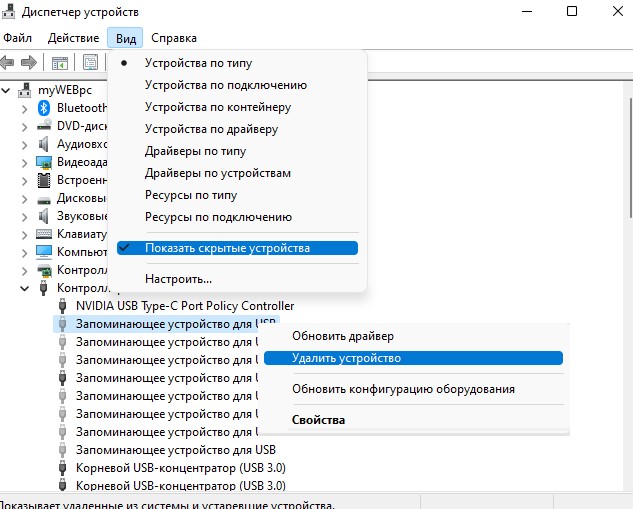Expand the DVD-диск category
Viewport: 633px width, 509px height.
[25, 127]
